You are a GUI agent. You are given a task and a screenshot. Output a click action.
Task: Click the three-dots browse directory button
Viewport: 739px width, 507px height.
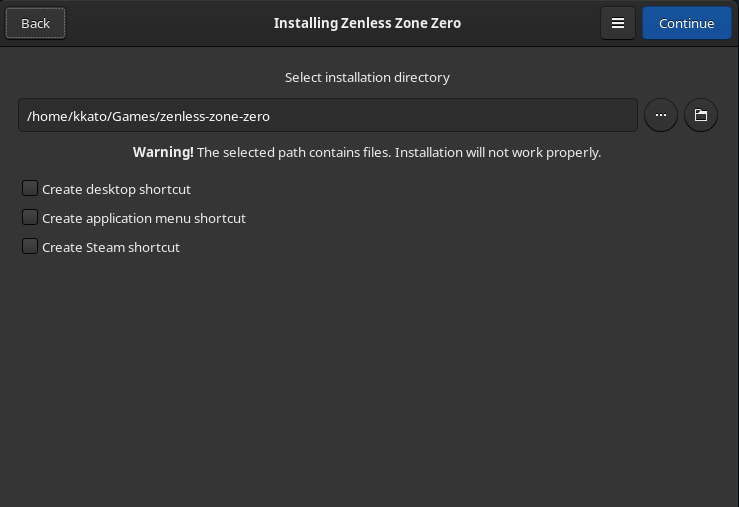coord(661,116)
